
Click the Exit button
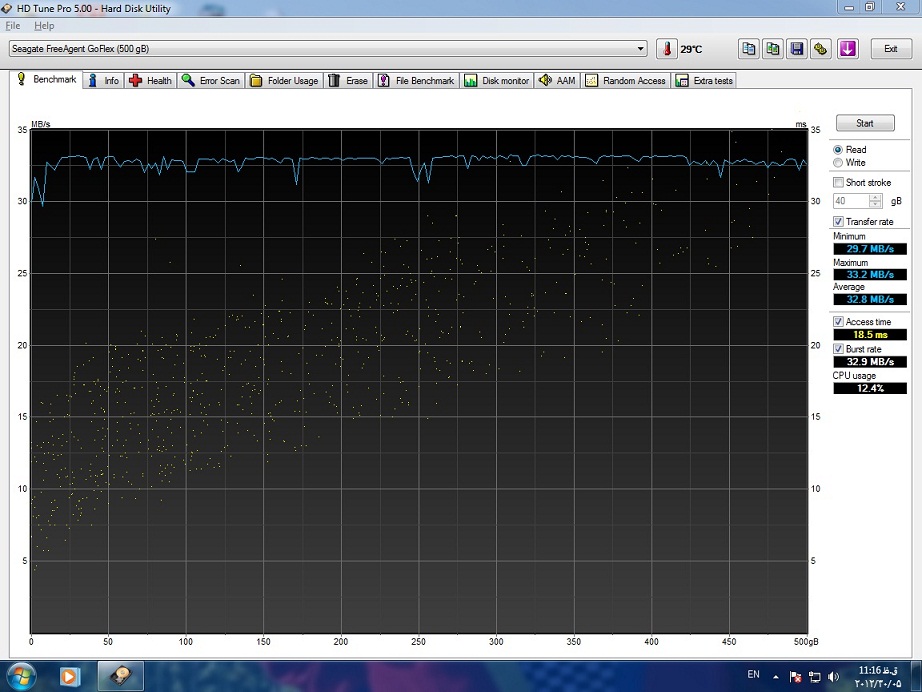point(890,49)
